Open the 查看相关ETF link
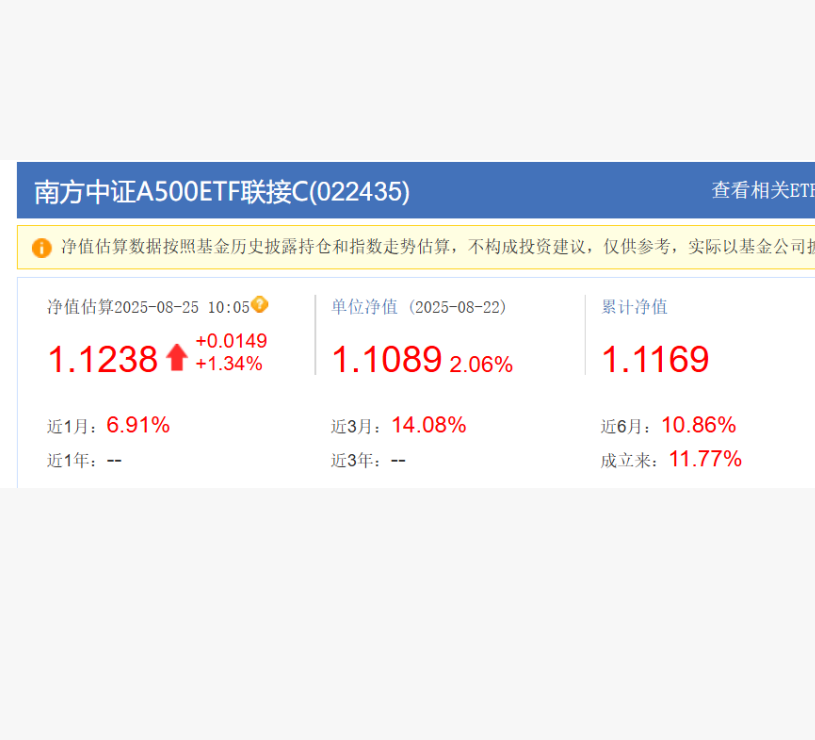815x740 pixels. (763, 191)
